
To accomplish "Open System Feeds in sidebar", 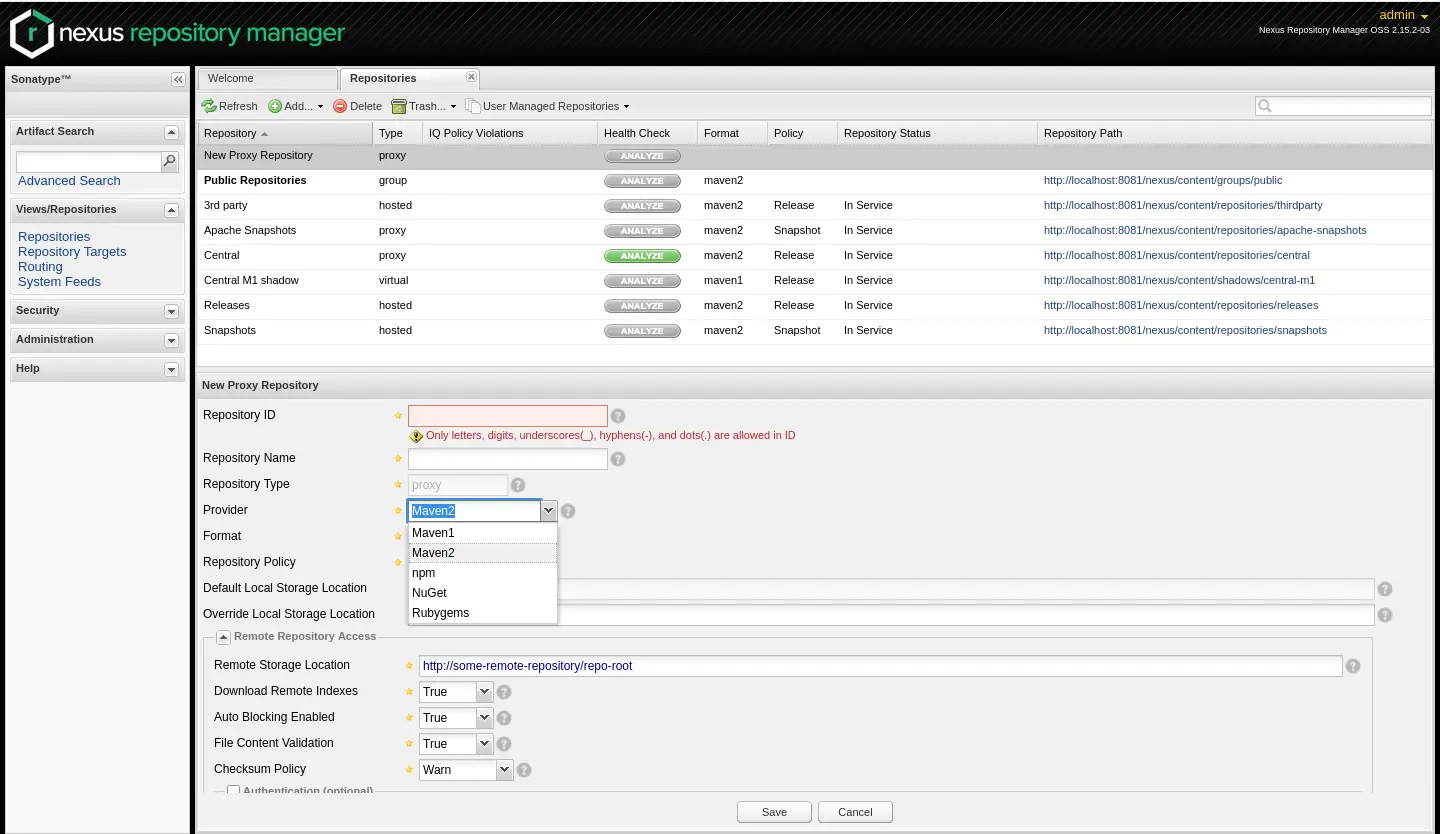I will coord(59,282).
